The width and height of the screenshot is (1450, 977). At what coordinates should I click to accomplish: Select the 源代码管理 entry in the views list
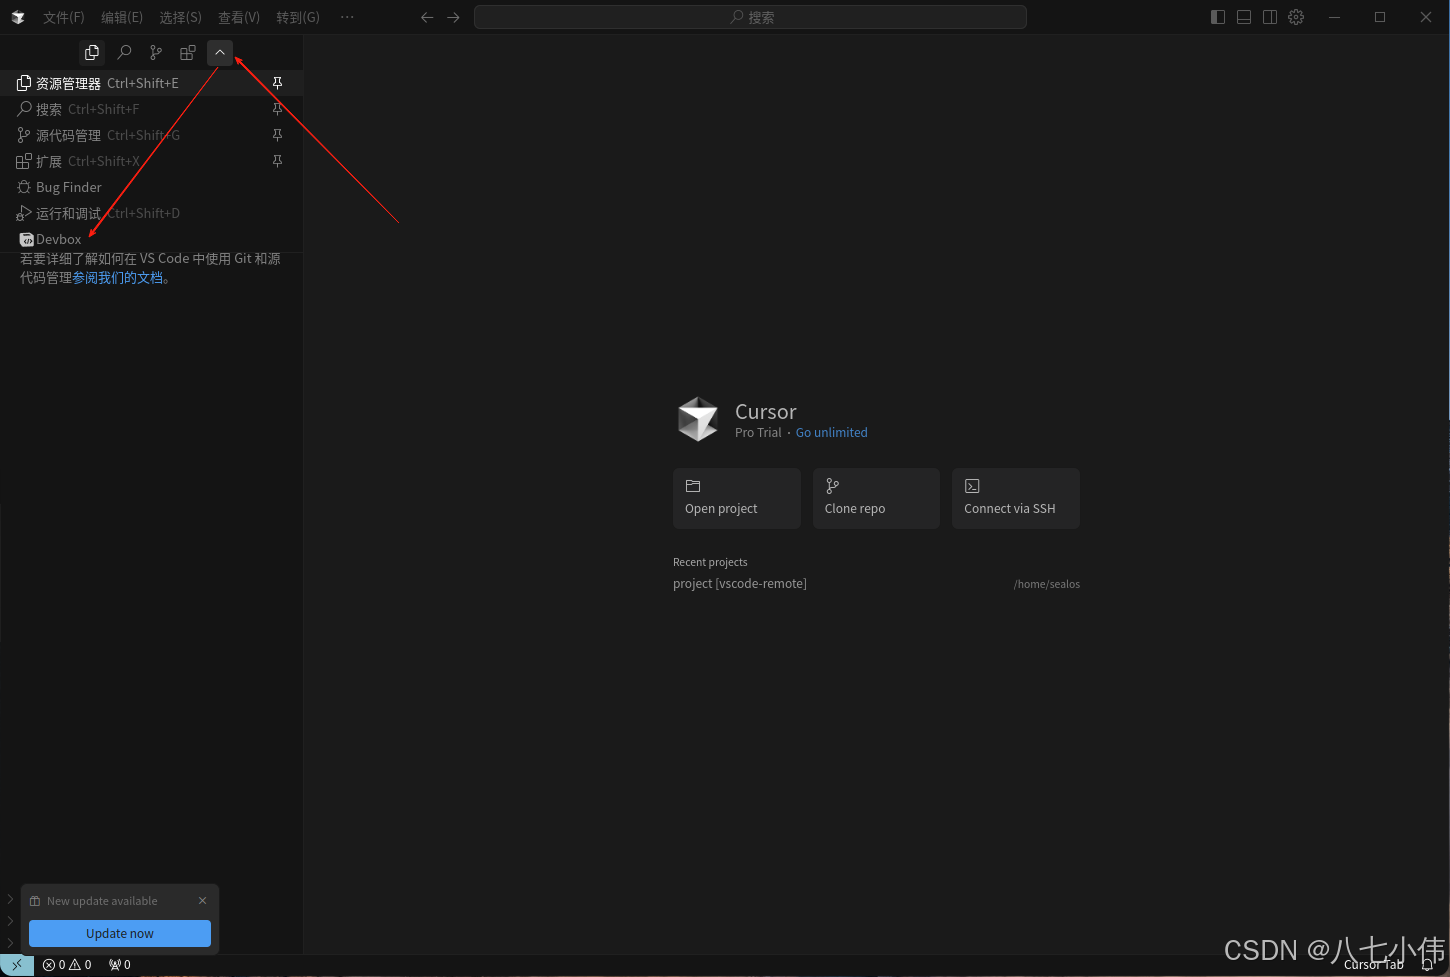(x=151, y=135)
